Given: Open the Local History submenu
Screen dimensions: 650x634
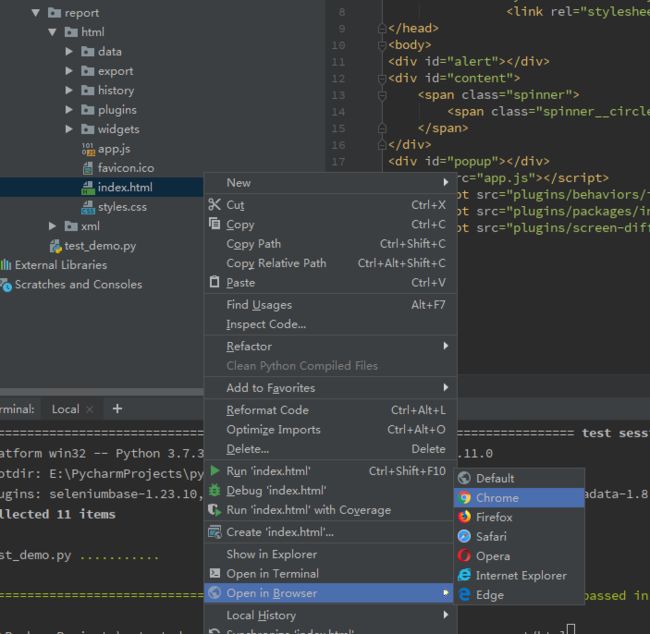Looking at the screenshot, I should [x=331, y=615].
